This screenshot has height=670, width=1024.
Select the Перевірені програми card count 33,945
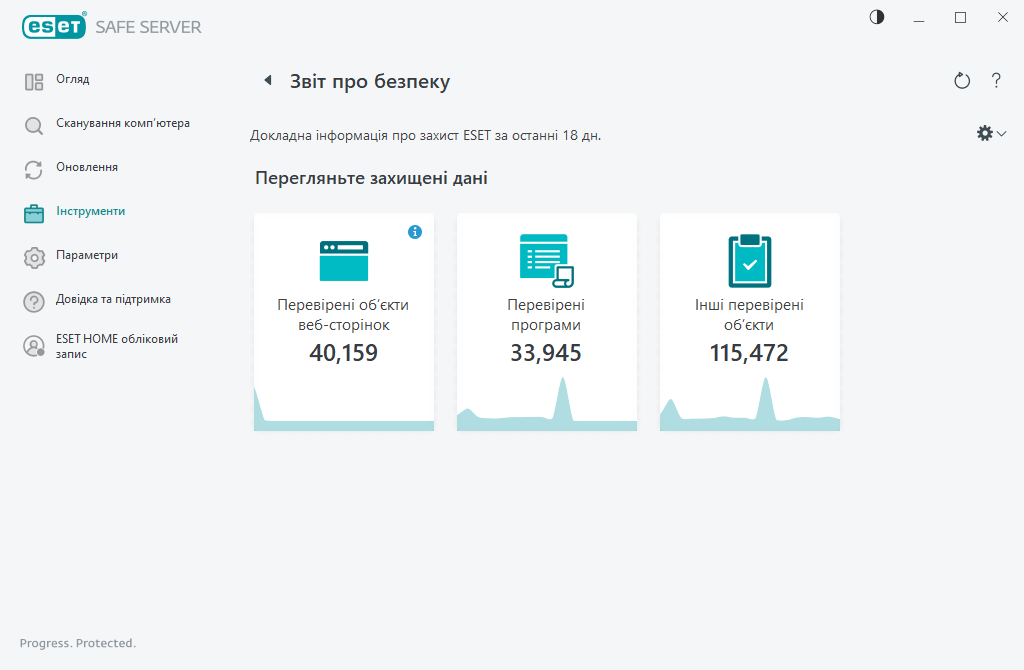click(x=546, y=353)
